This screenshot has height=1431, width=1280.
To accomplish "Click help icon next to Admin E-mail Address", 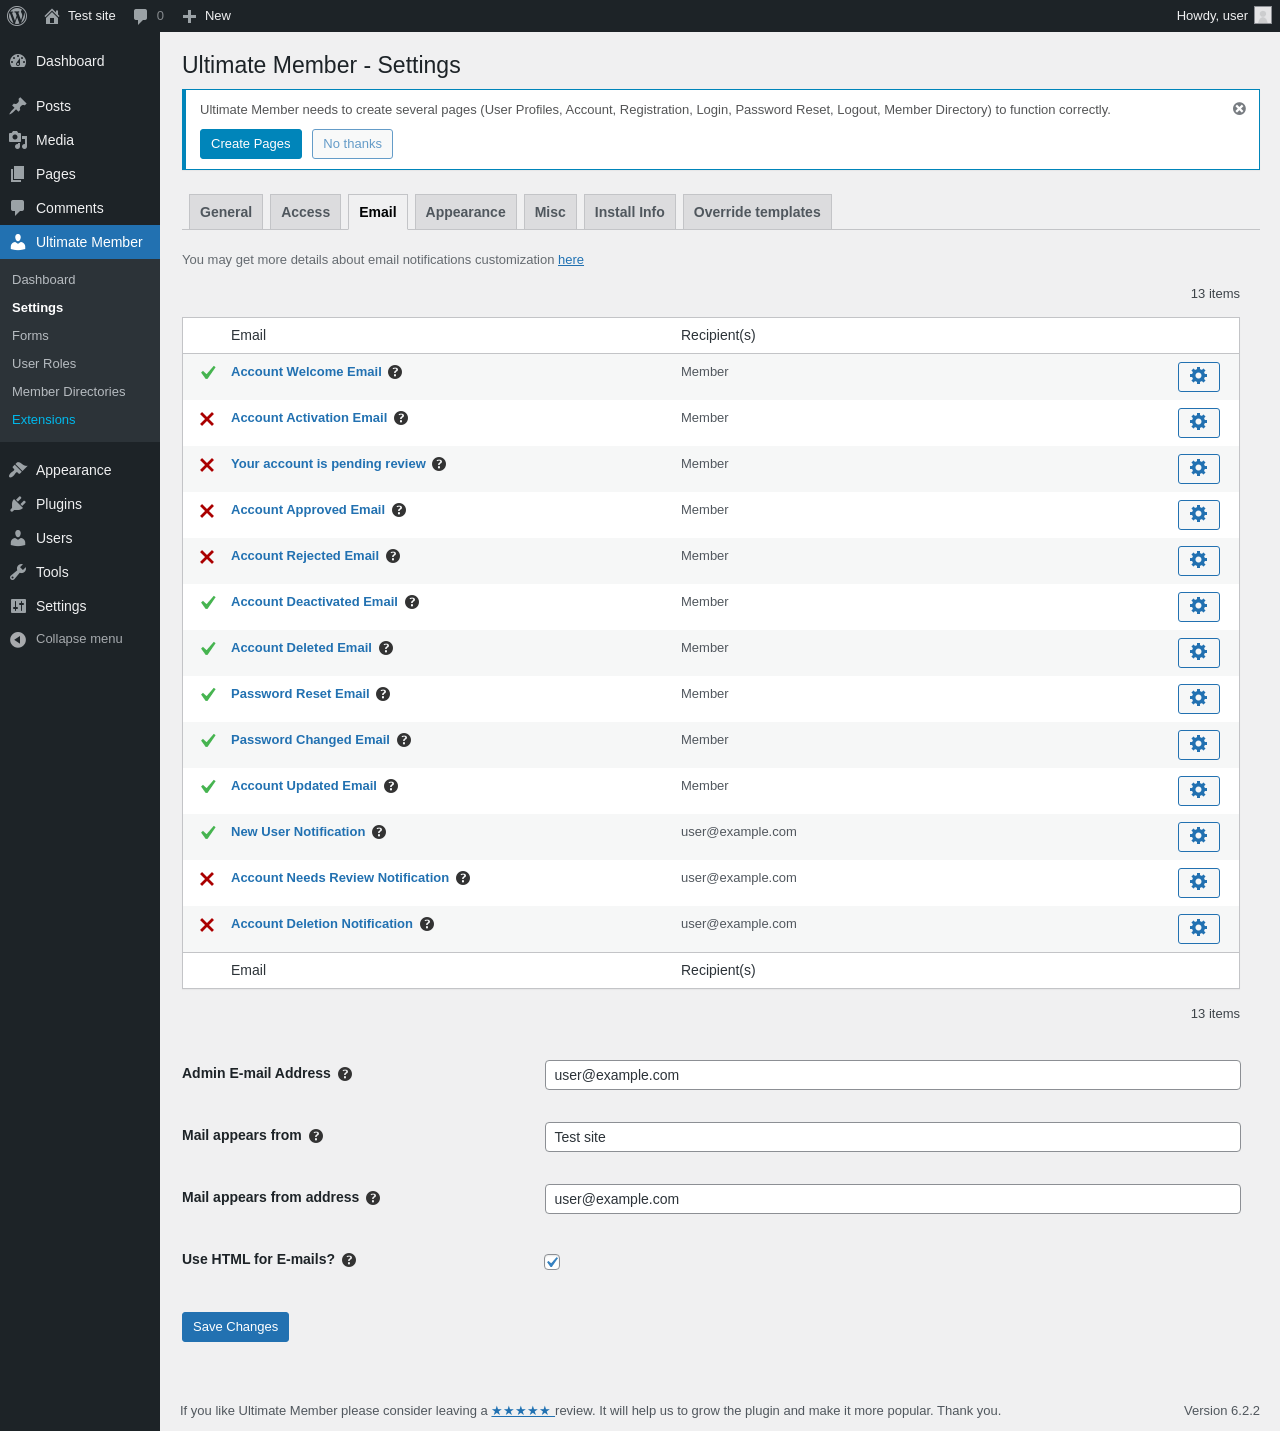I will (x=345, y=1074).
